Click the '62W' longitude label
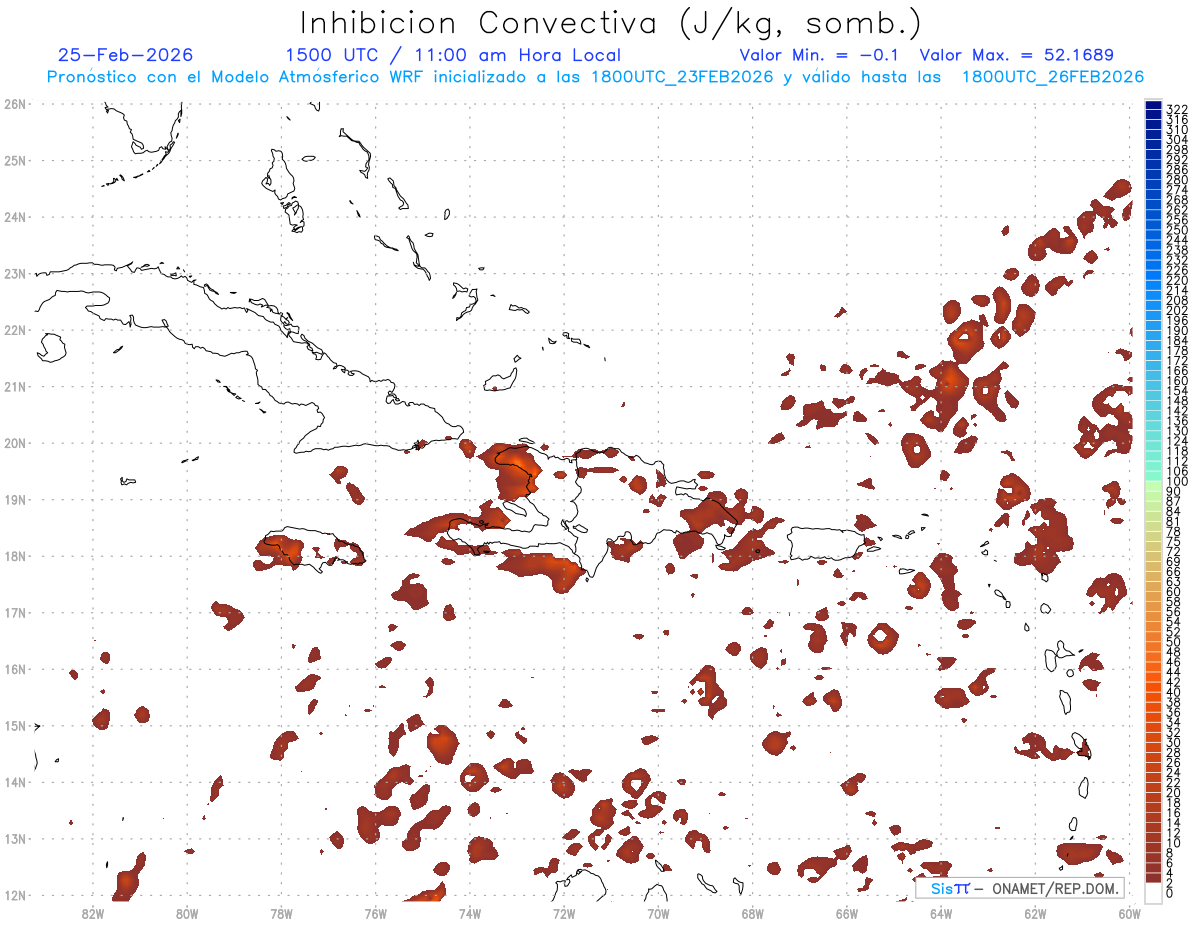1200x927 pixels. 1035,913
